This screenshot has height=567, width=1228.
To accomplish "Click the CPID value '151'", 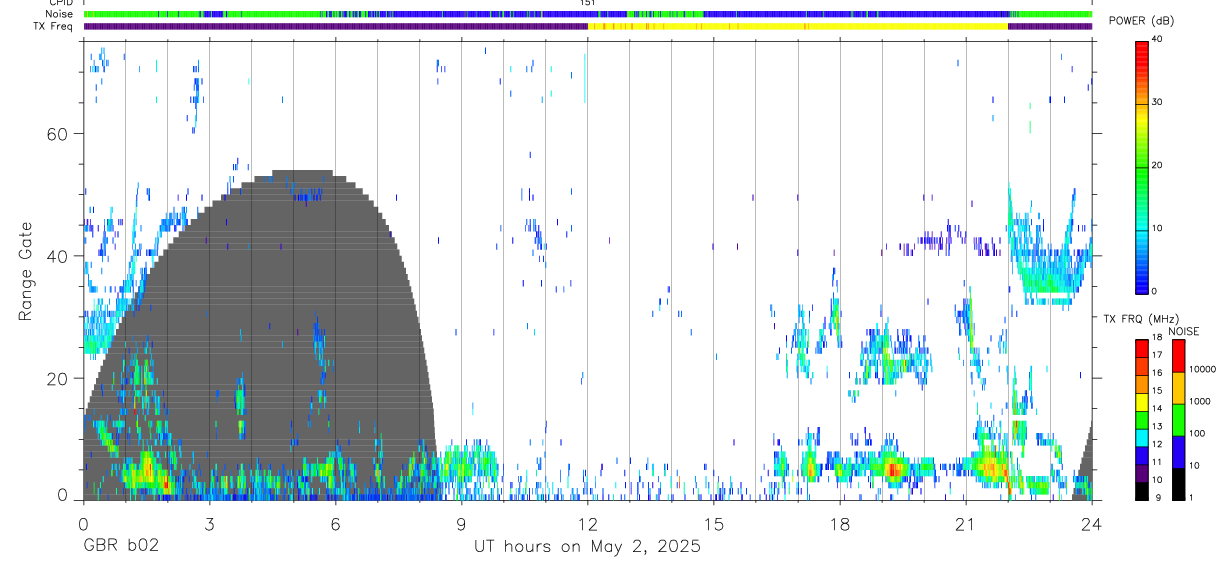I will (x=587, y=3).
